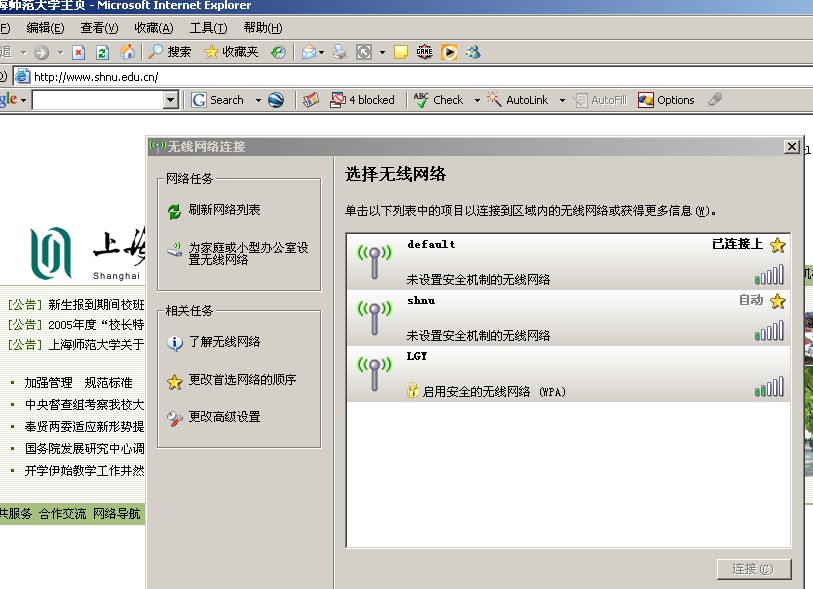
Task: Close the 无线网络连接 dialog
Action: pos(792,147)
